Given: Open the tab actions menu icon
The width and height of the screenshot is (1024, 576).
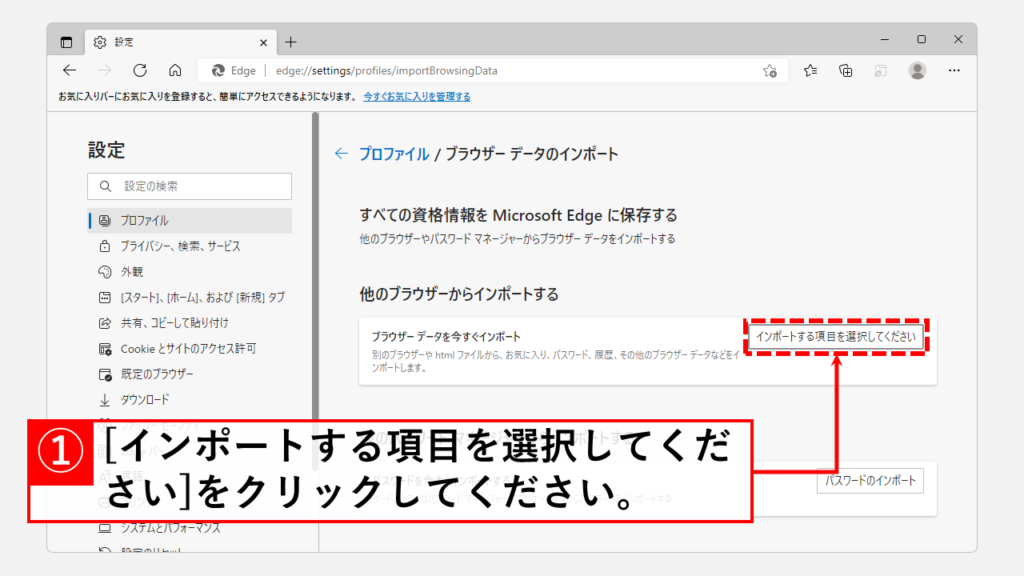Looking at the screenshot, I should point(67,42).
